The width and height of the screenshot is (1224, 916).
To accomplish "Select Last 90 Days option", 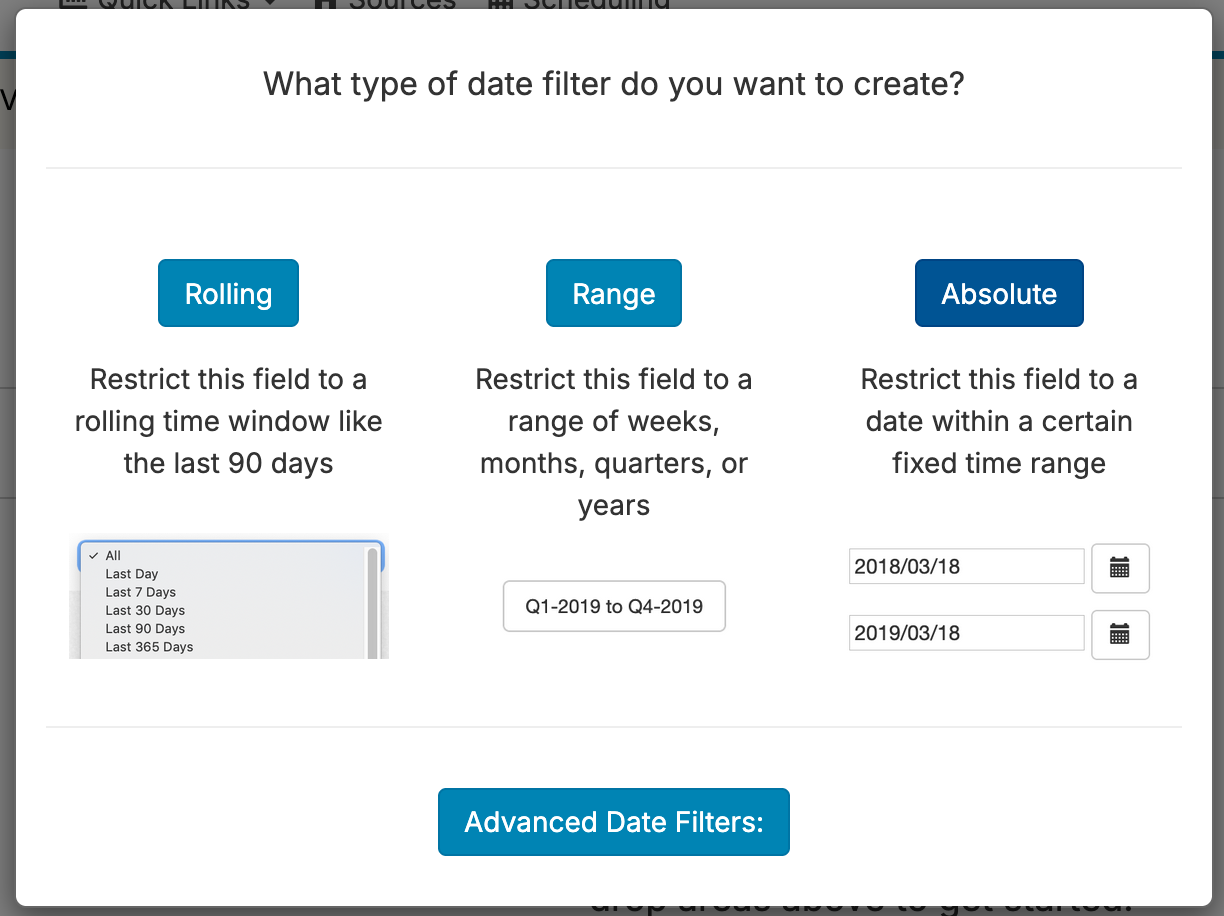I will (x=145, y=629).
